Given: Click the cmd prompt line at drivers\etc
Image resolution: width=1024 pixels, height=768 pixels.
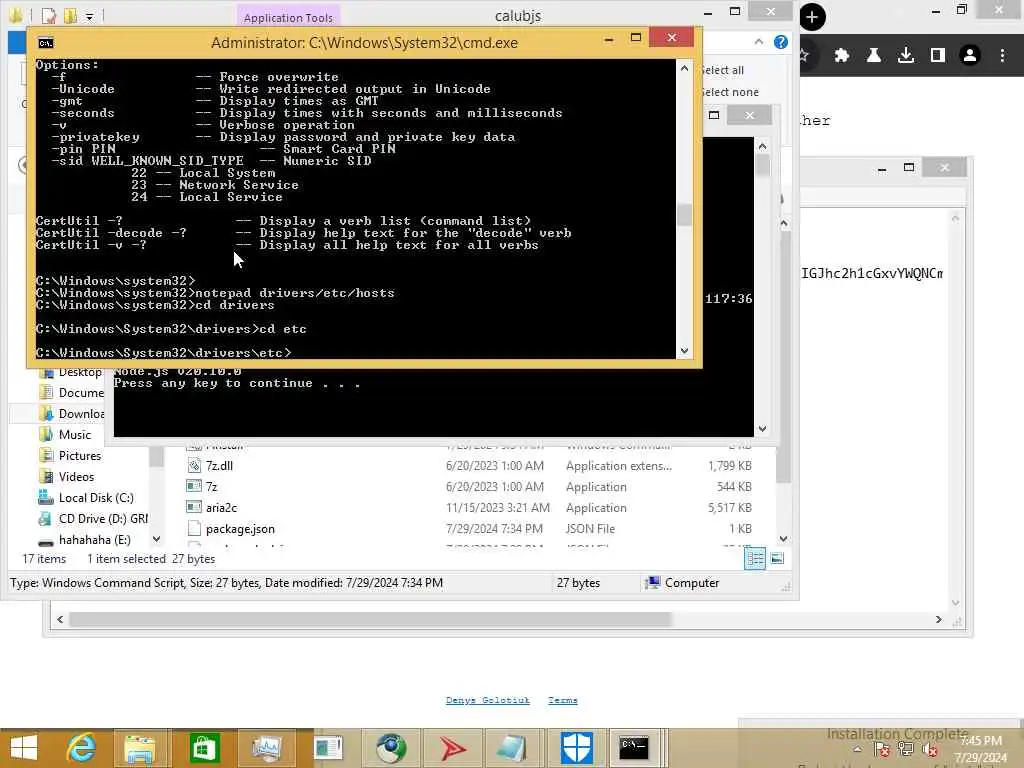Looking at the screenshot, I should 163,353.
